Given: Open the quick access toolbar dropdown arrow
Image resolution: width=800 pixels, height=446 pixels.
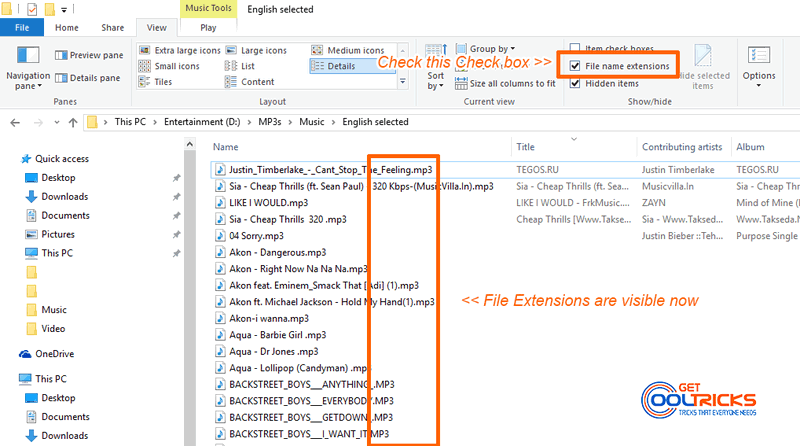Looking at the screenshot, I should coord(64,9).
